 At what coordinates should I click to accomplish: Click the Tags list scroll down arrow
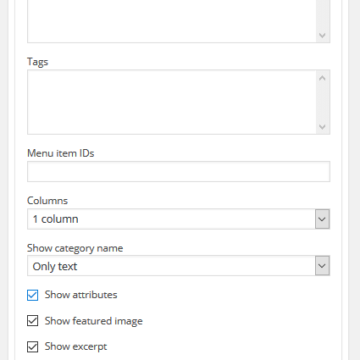tap(322, 127)
